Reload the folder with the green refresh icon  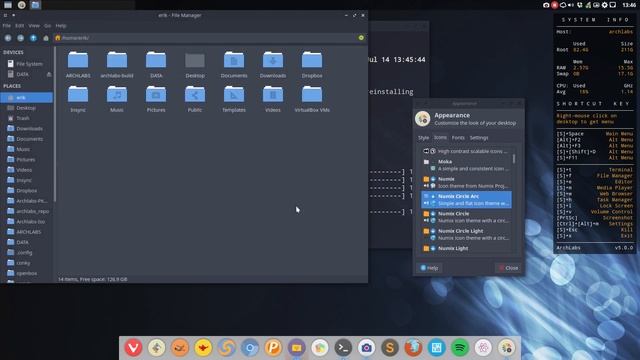coord(361,38)
